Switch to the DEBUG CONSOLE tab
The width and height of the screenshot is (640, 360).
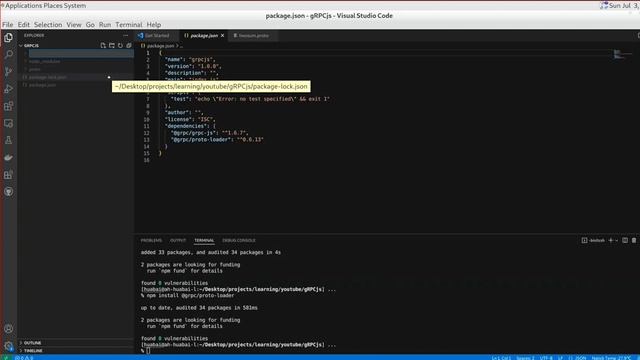[239, 240]
